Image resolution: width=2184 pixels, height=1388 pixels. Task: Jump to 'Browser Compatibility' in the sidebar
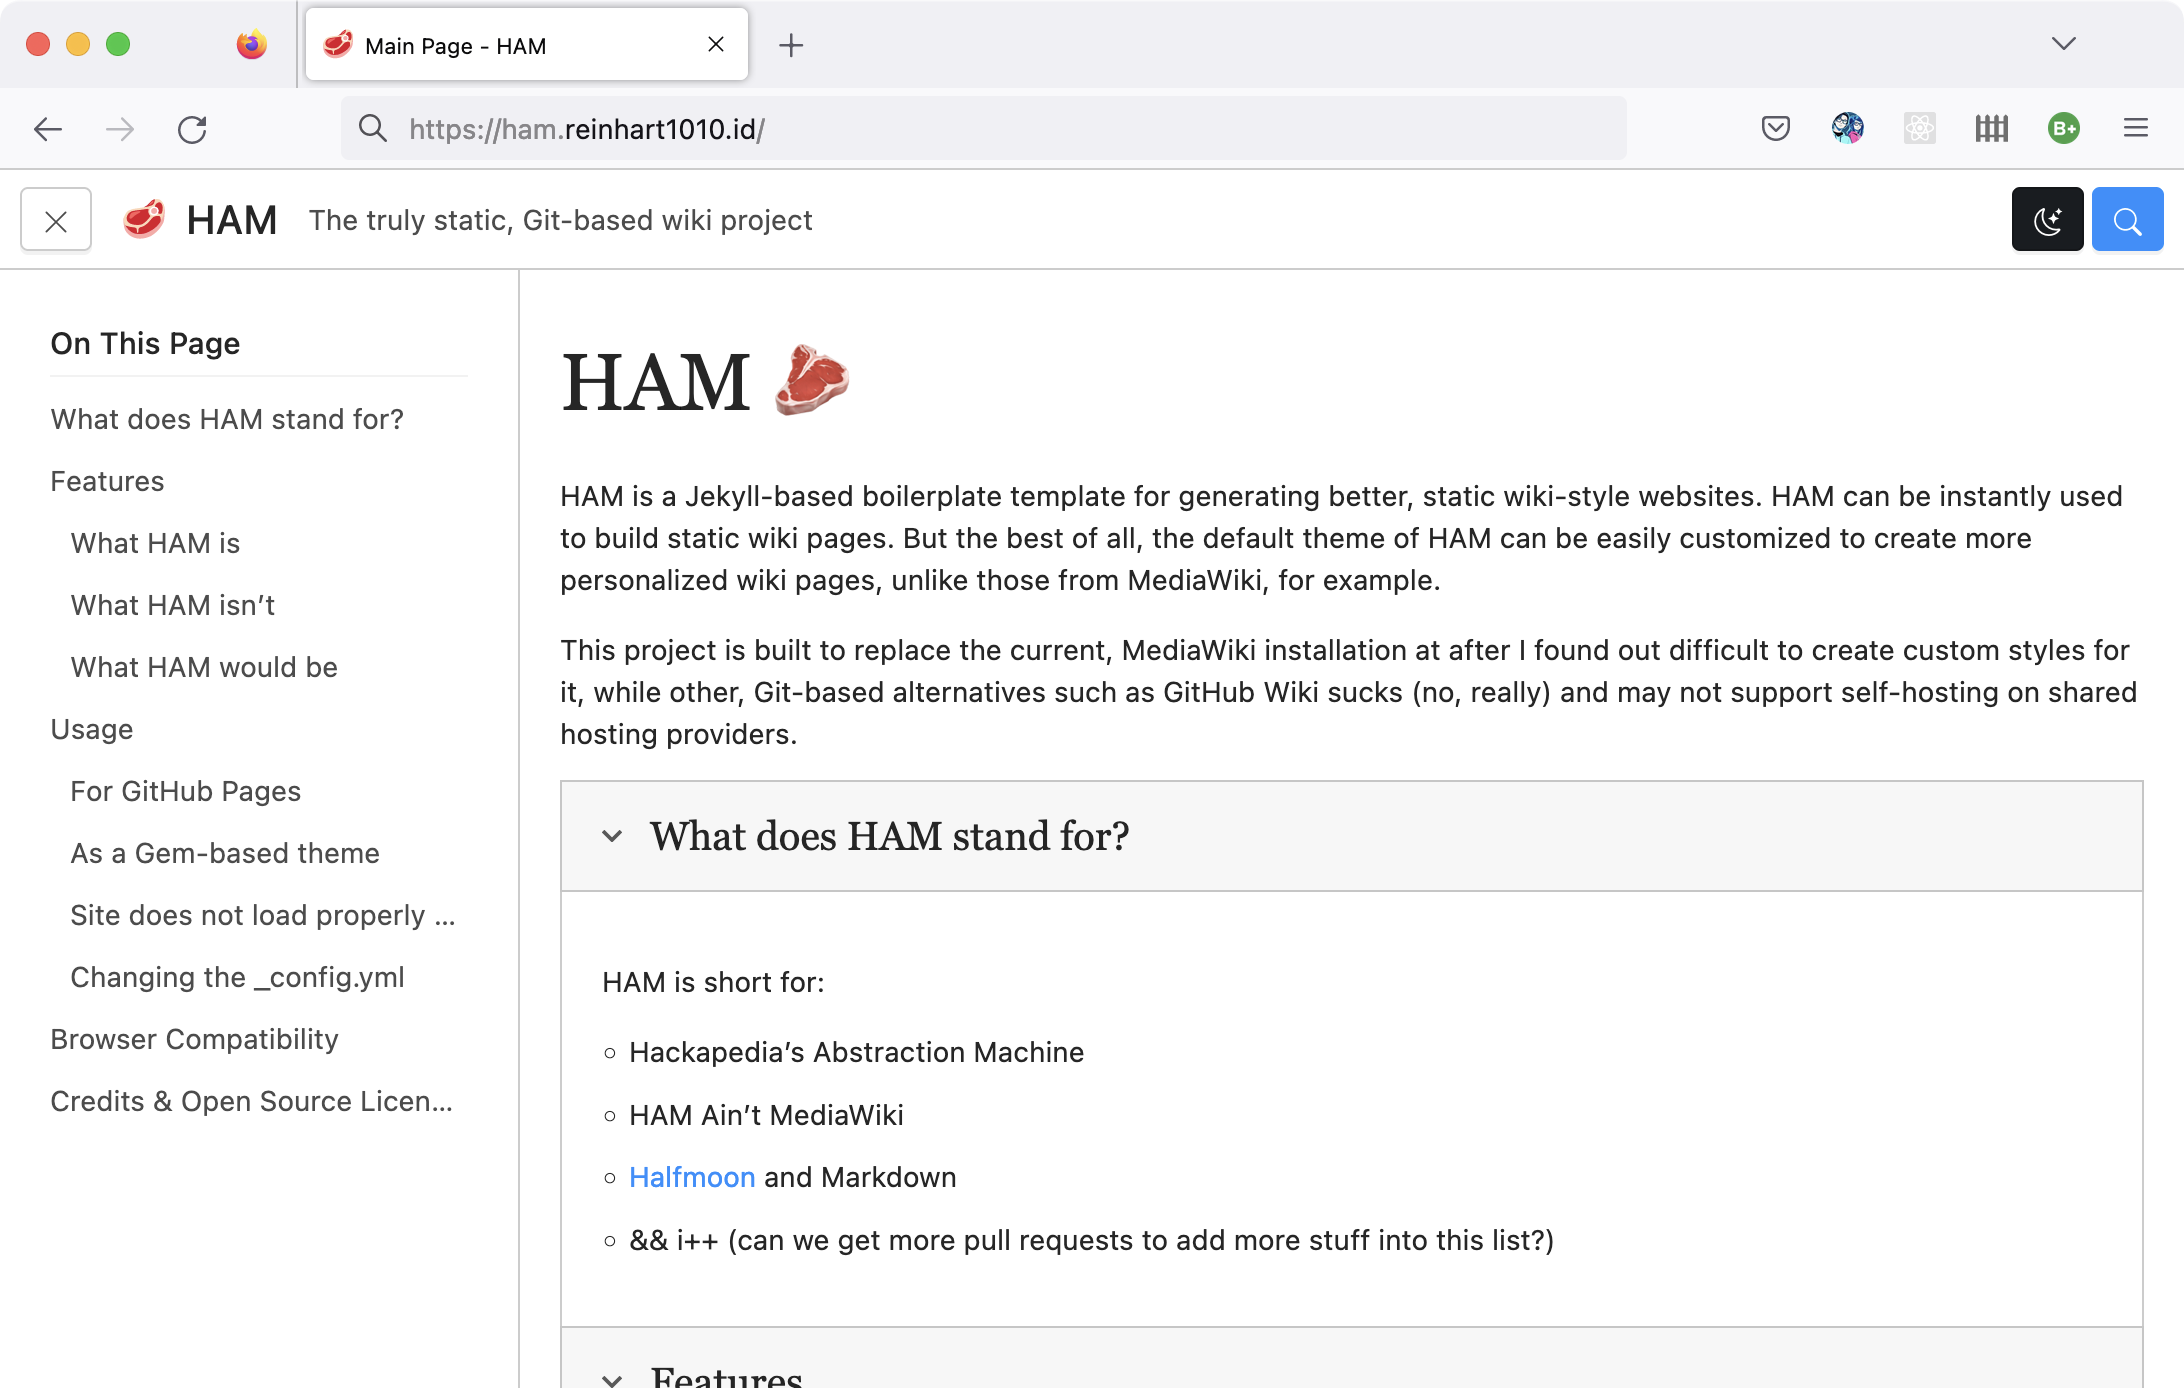194,1039
